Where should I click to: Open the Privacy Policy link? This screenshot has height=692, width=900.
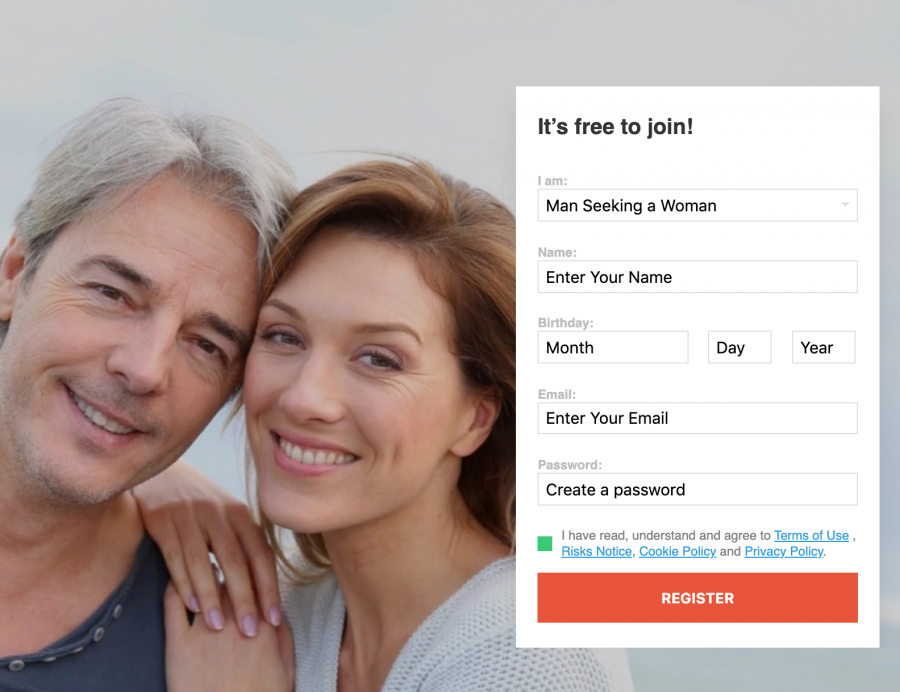pos(783,551)
